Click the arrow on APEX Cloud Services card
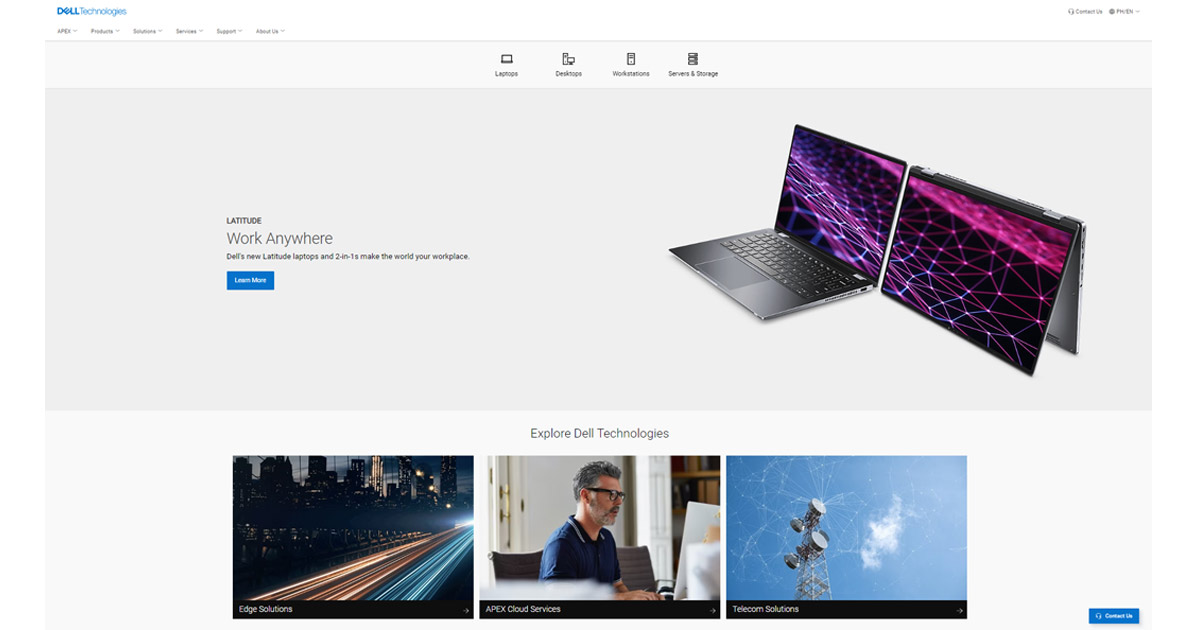 pos(712,610)
